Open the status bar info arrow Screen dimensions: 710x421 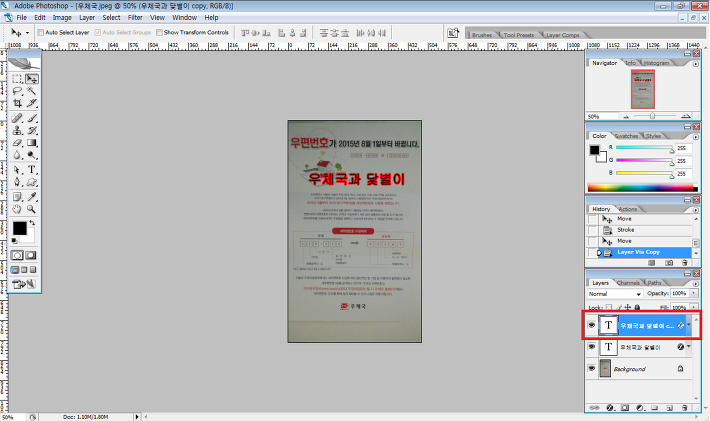click(x=137, y=417)
